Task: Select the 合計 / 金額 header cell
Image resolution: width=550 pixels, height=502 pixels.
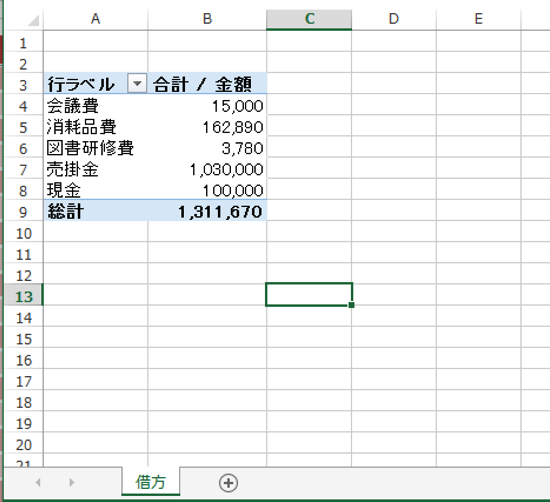Action: [207, 83]
